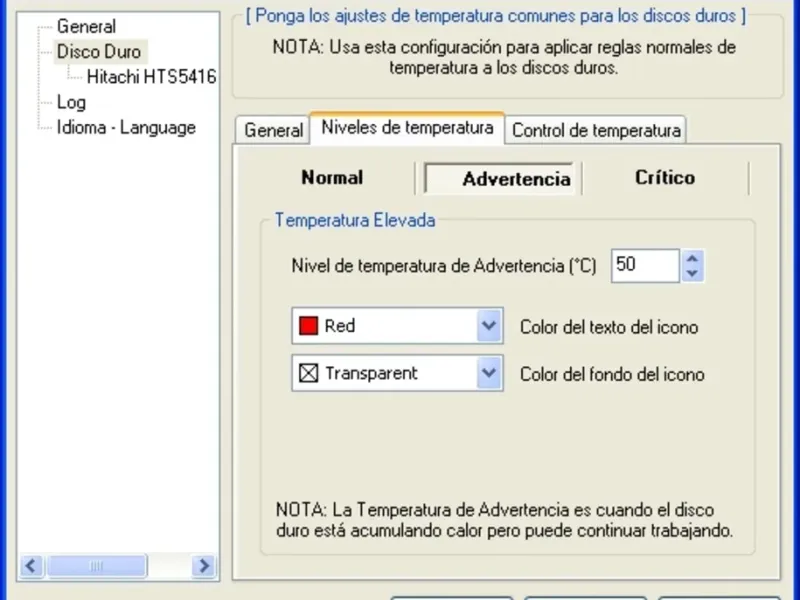
Task: Increase warning temperature with up arrow
Action: 693,258
